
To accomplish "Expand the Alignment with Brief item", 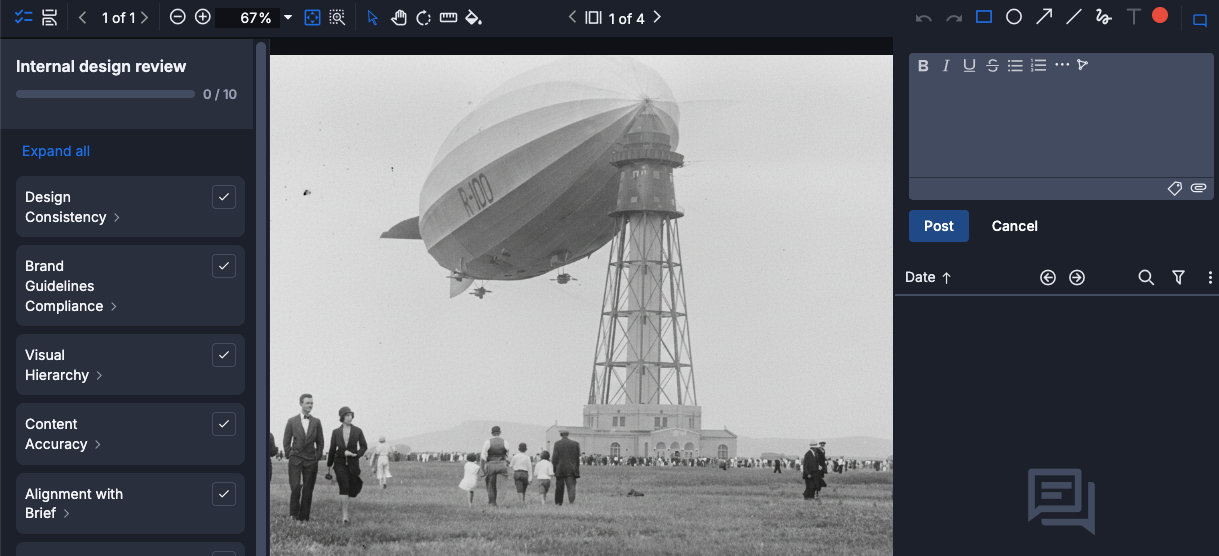I will point(66,514).
